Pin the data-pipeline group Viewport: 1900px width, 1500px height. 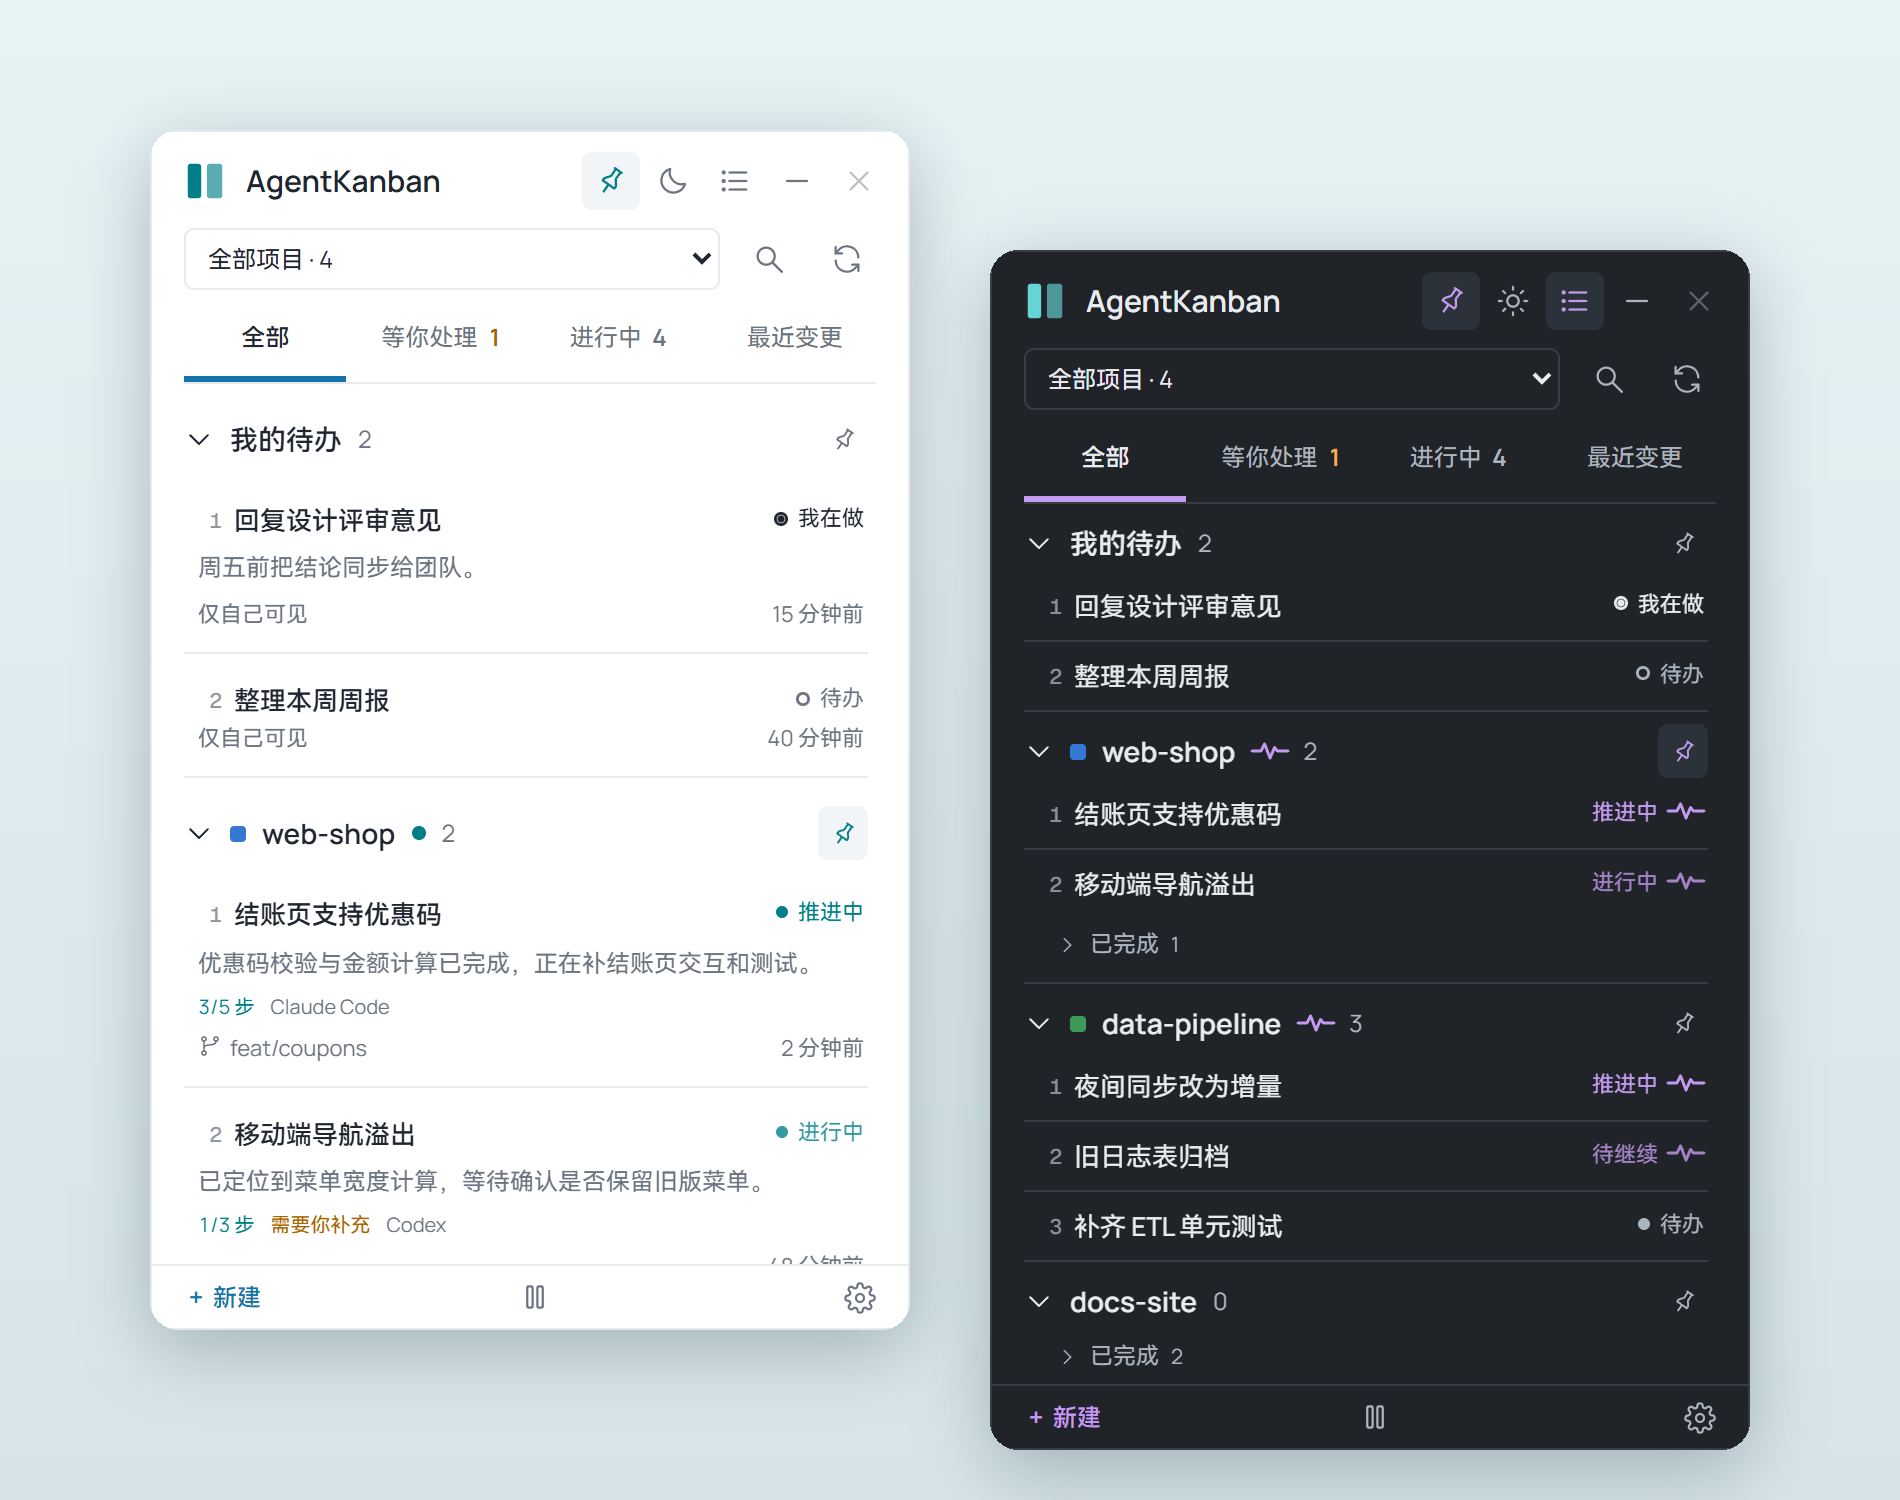pyautogui.click(x=1684, y=1023)
